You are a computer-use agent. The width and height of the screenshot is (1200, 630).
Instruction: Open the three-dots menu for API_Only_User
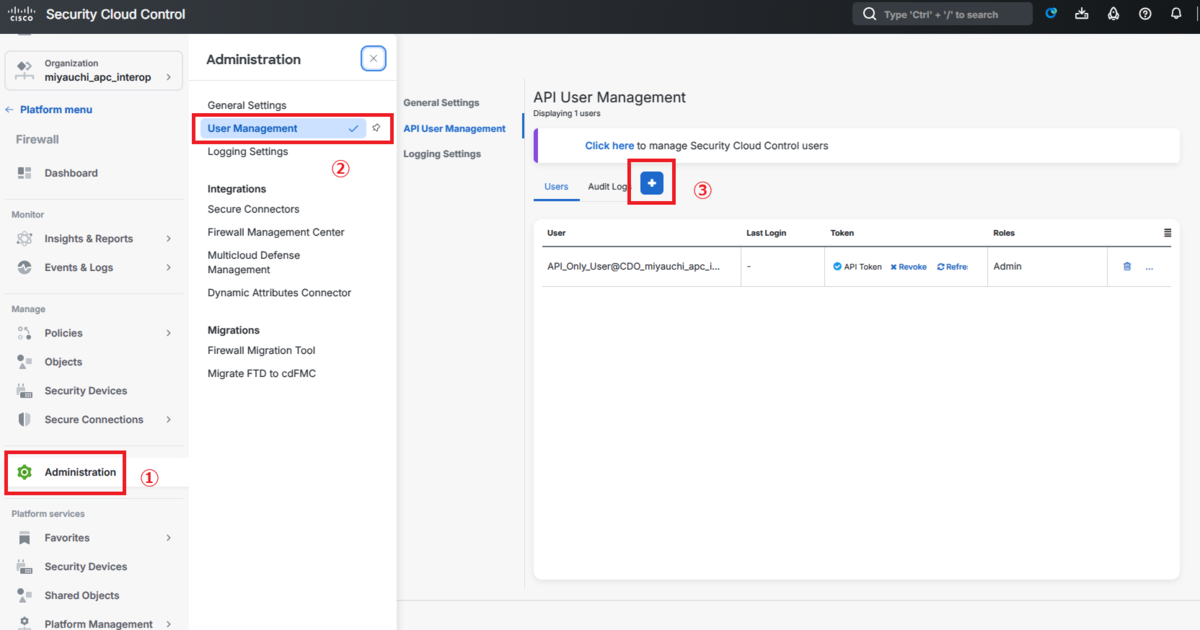tap(1149, 268)
